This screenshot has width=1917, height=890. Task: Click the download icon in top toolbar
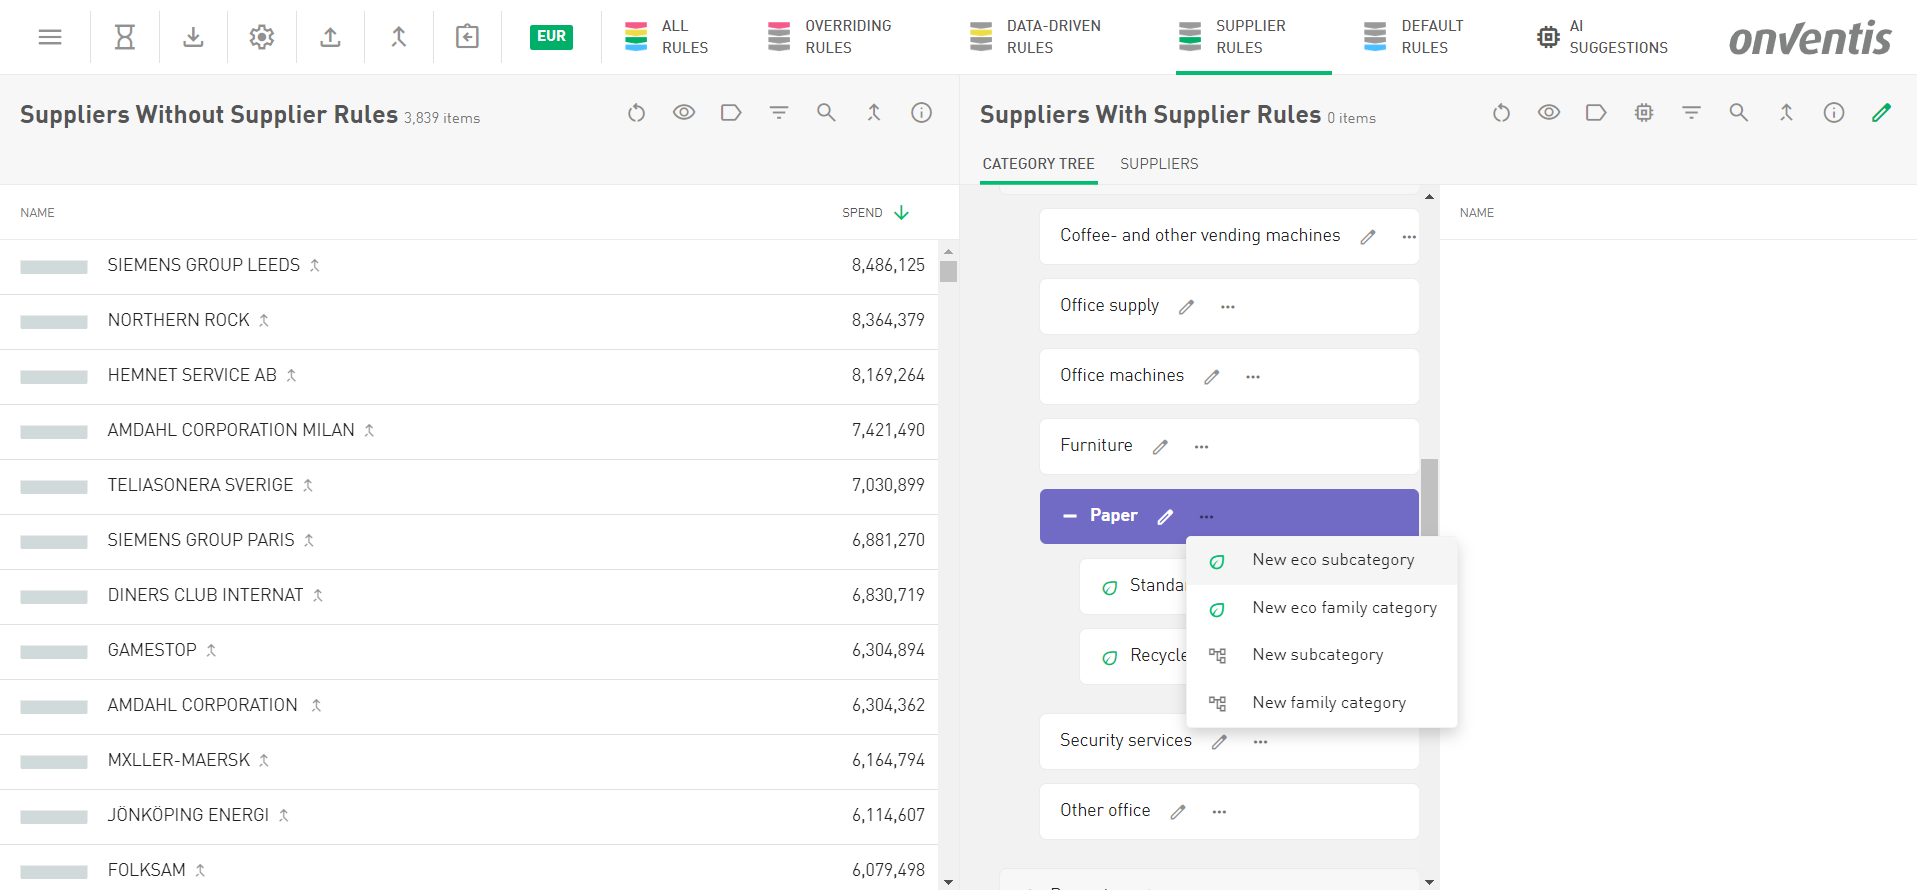pyautogui.click(x=193, y=37)
